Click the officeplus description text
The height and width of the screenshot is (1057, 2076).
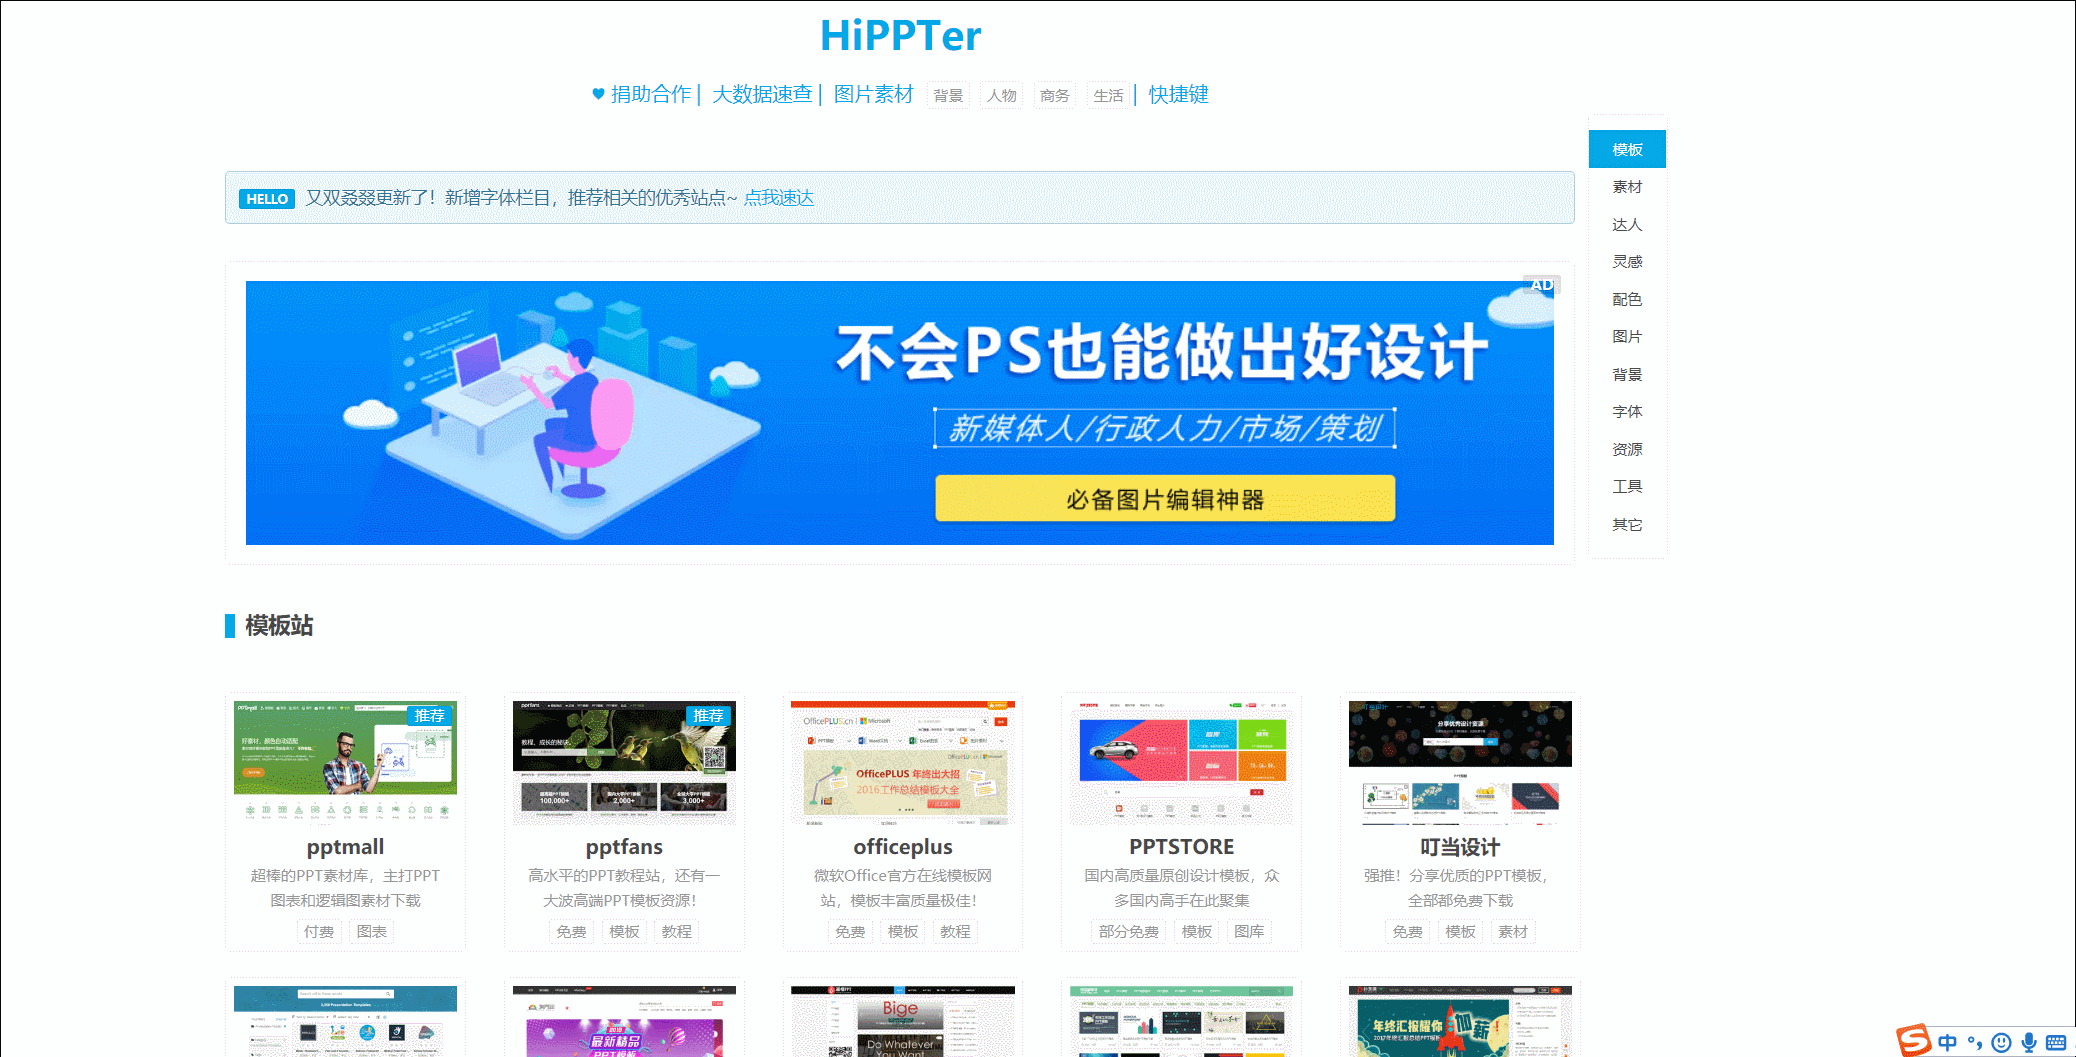click(x=903, y=888)
